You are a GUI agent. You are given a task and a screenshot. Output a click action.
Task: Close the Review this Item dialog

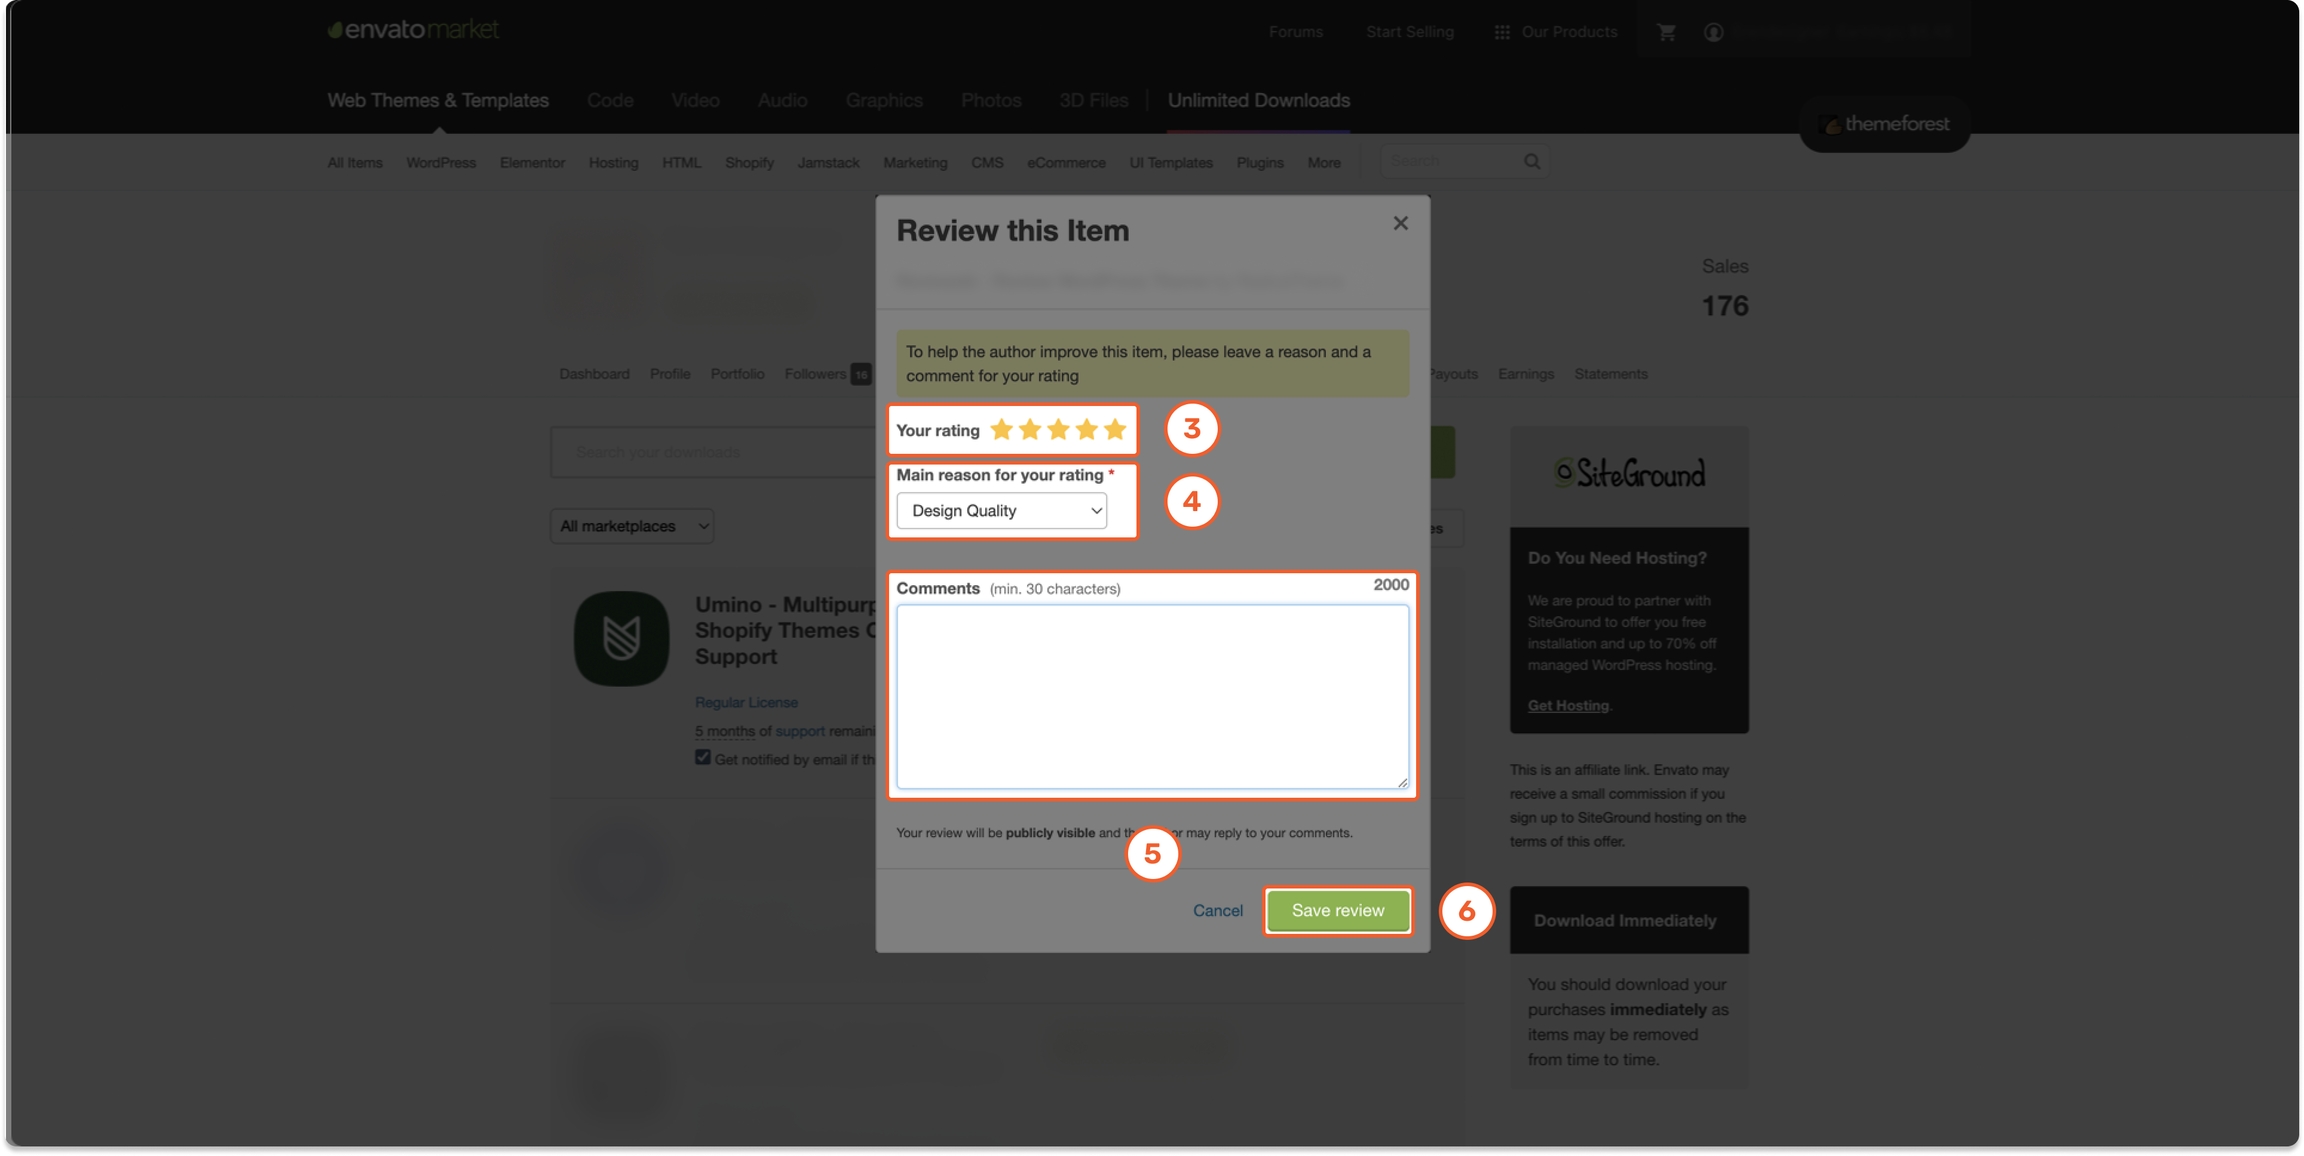click(1400, 224)
